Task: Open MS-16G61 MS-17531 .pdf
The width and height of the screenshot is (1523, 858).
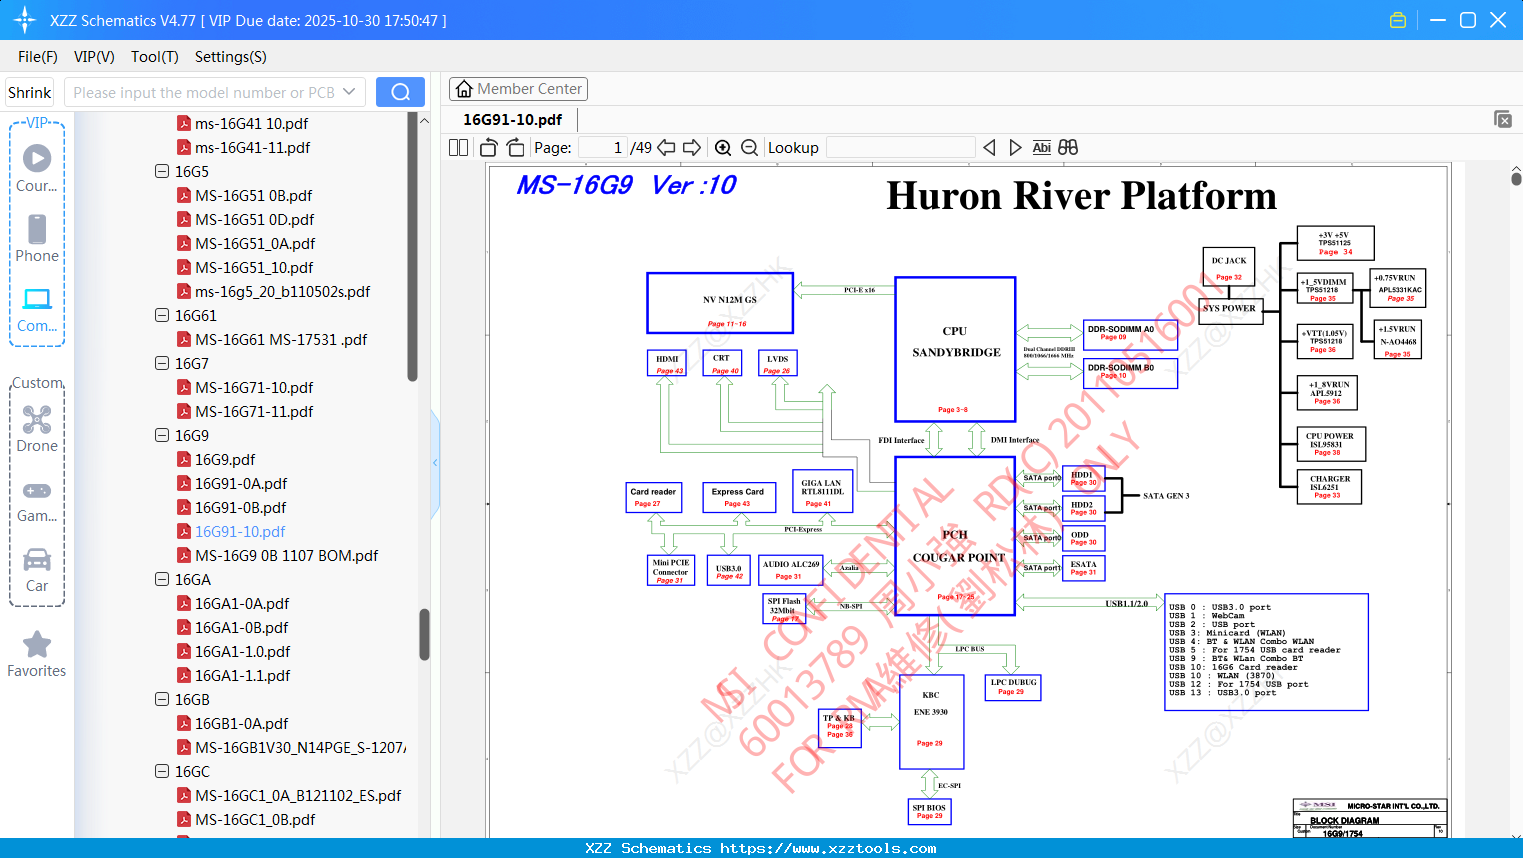Action: tap(281, 339)
